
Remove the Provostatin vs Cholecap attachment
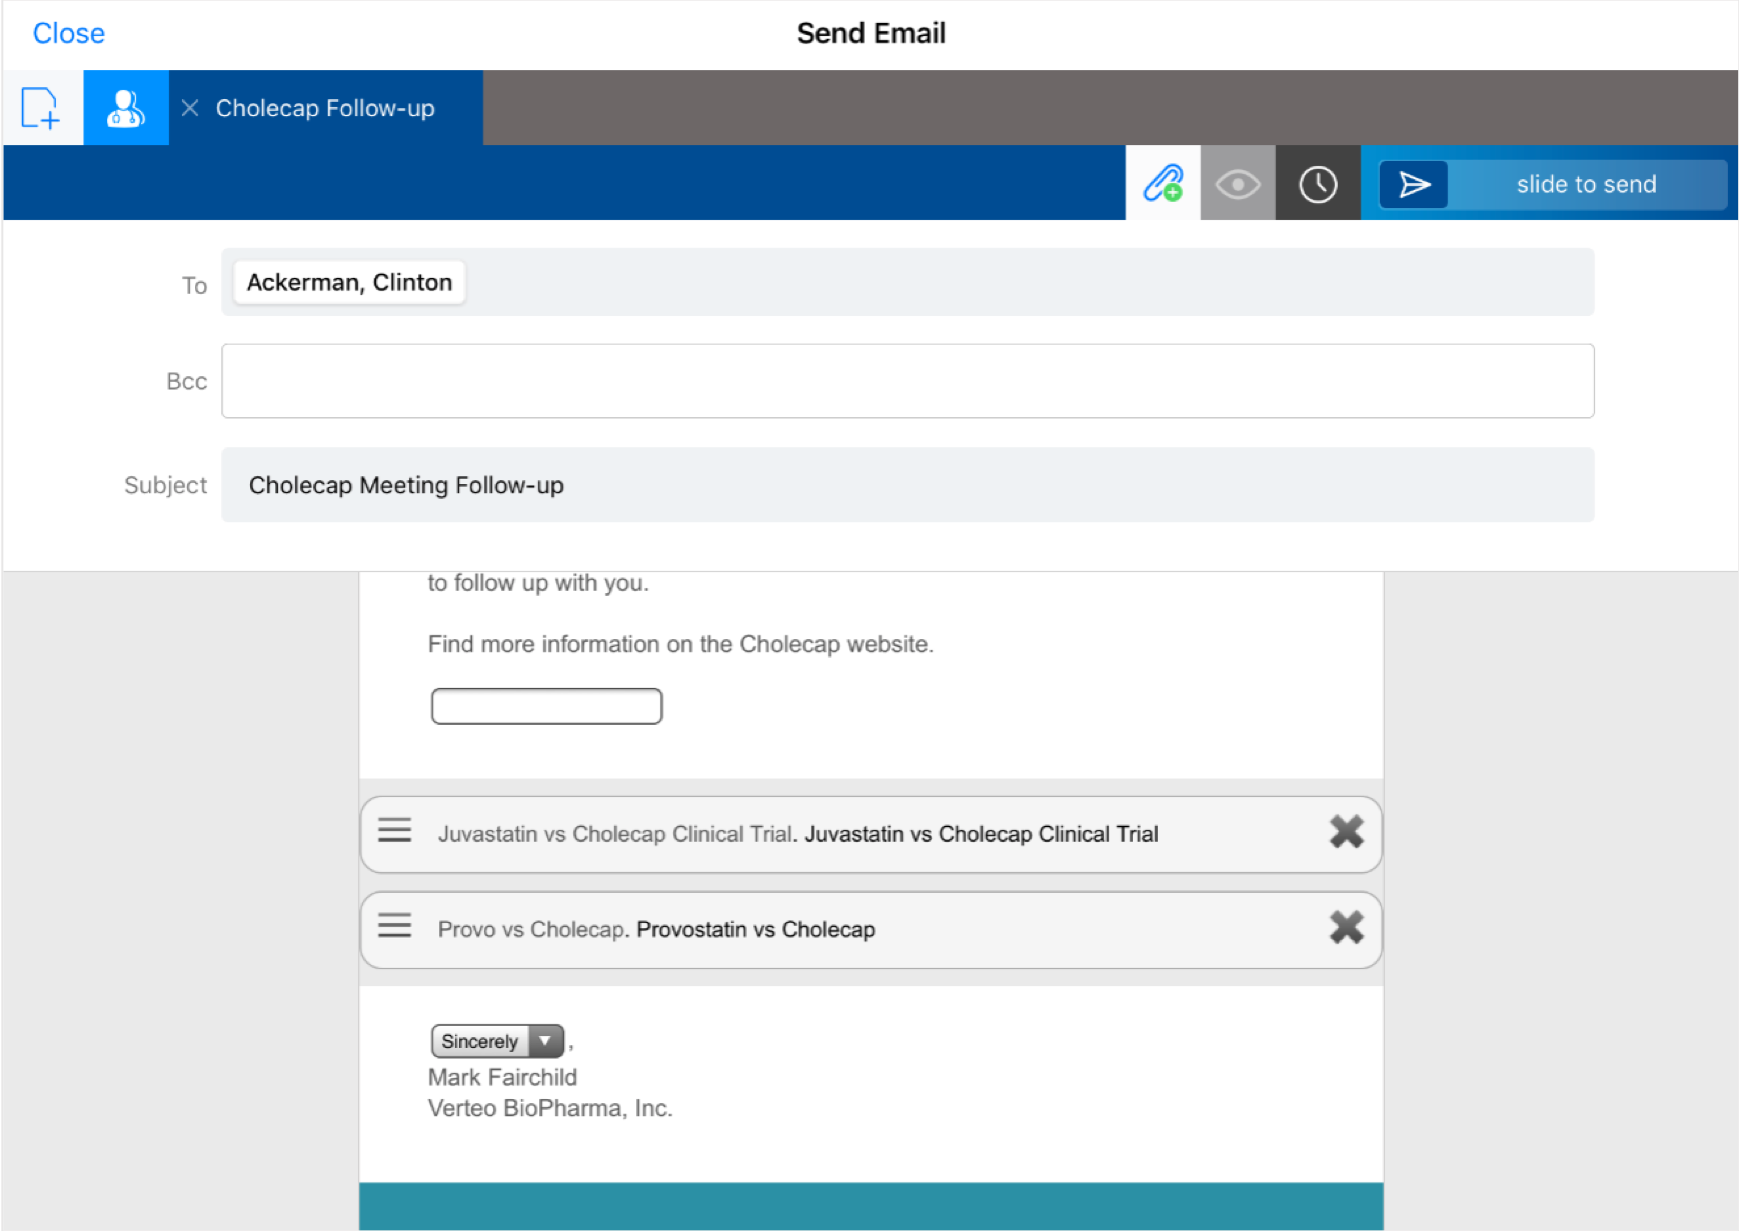(1346, 927)
